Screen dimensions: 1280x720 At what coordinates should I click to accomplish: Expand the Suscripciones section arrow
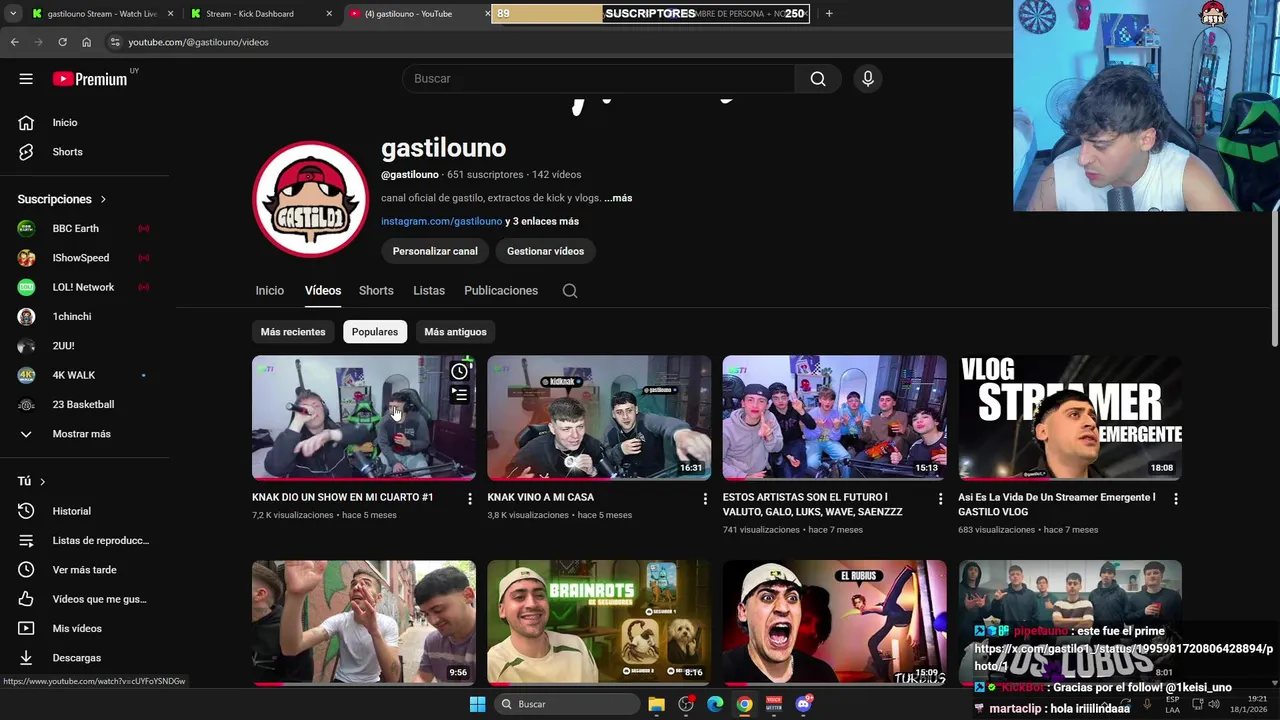click(x=102, y=200)
